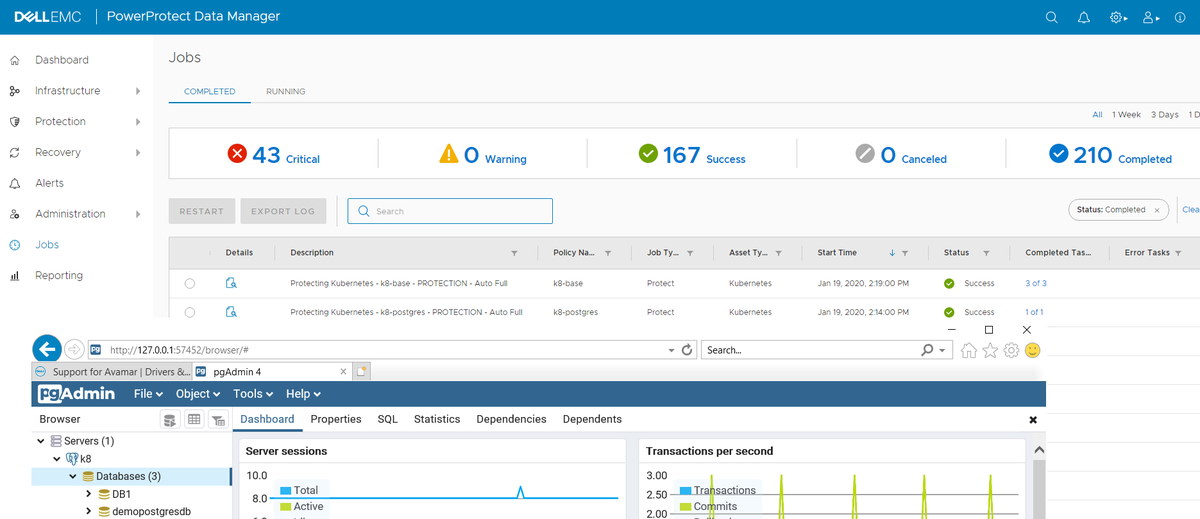Switch to pgAdmin SQL tab

[x=387, y=419]
